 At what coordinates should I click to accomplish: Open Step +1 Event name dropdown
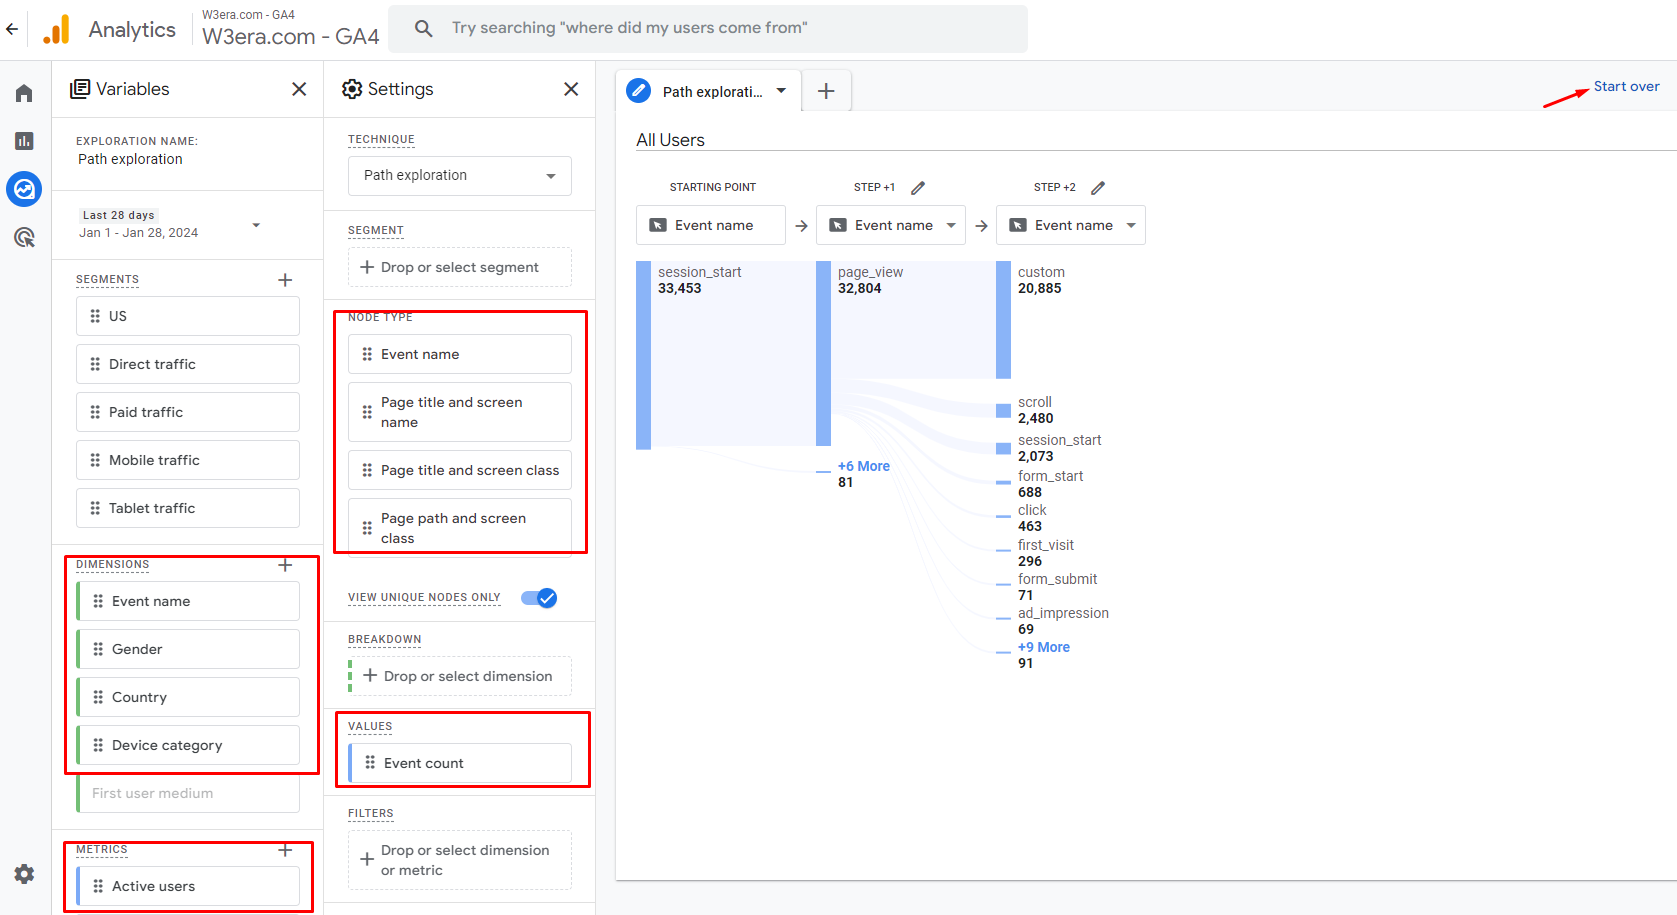point(891,225)
